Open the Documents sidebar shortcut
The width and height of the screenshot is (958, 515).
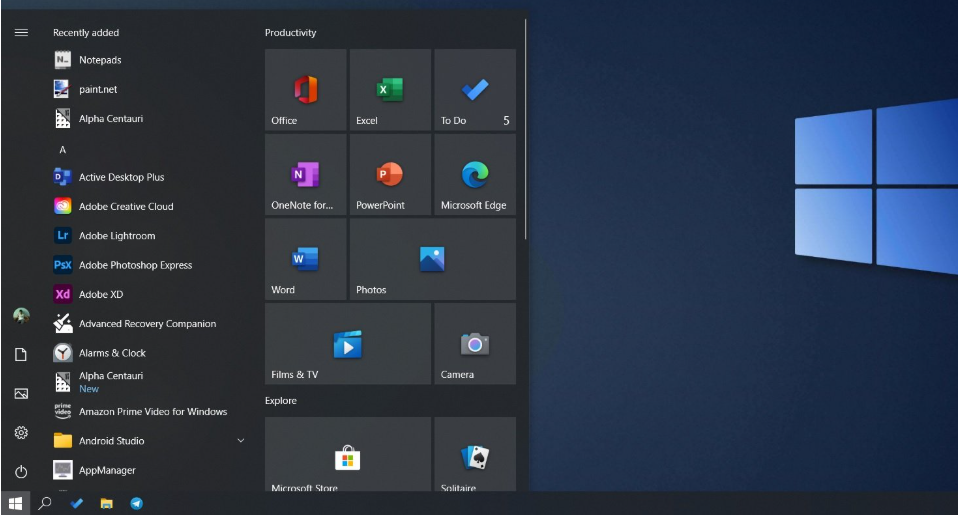click(21, 354)
